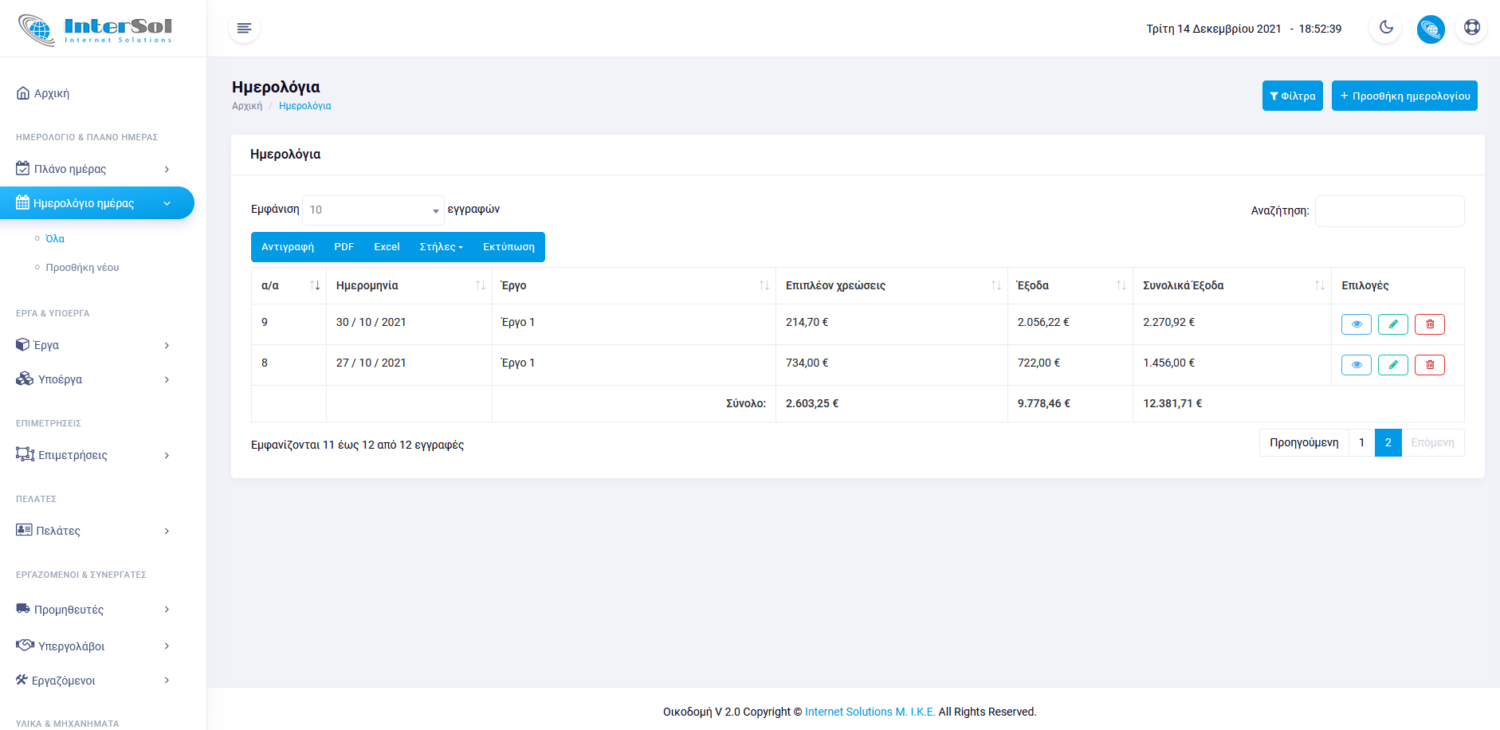Click the Προσθήκη ημερολογίου button
1500x730 pixels.
[x=1404, y=96]
